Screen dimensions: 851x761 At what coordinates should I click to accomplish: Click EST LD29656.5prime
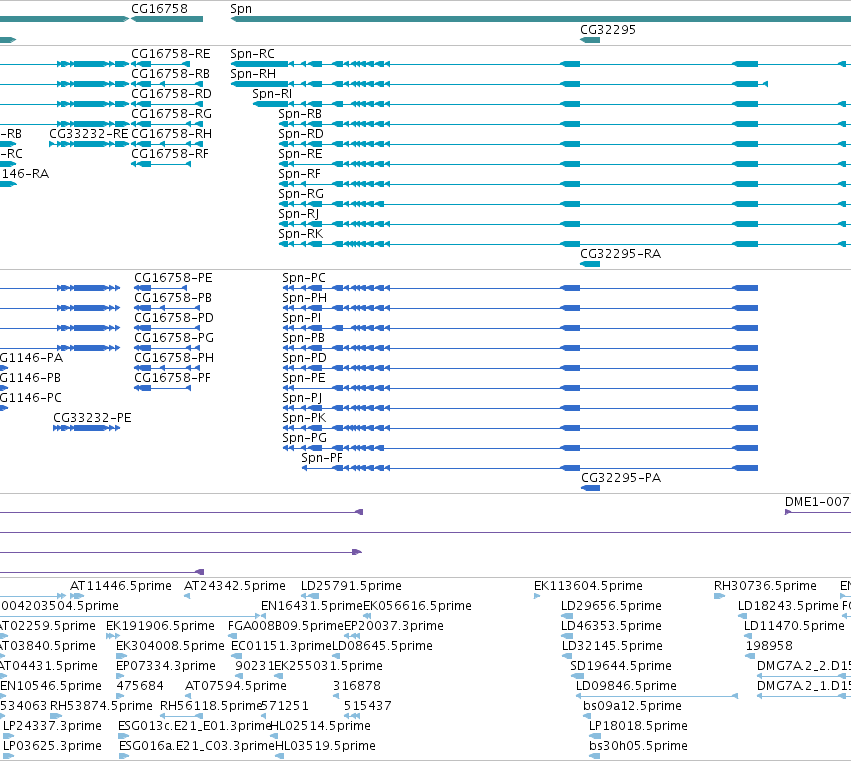pyautogui.click(x=611, y=606)
